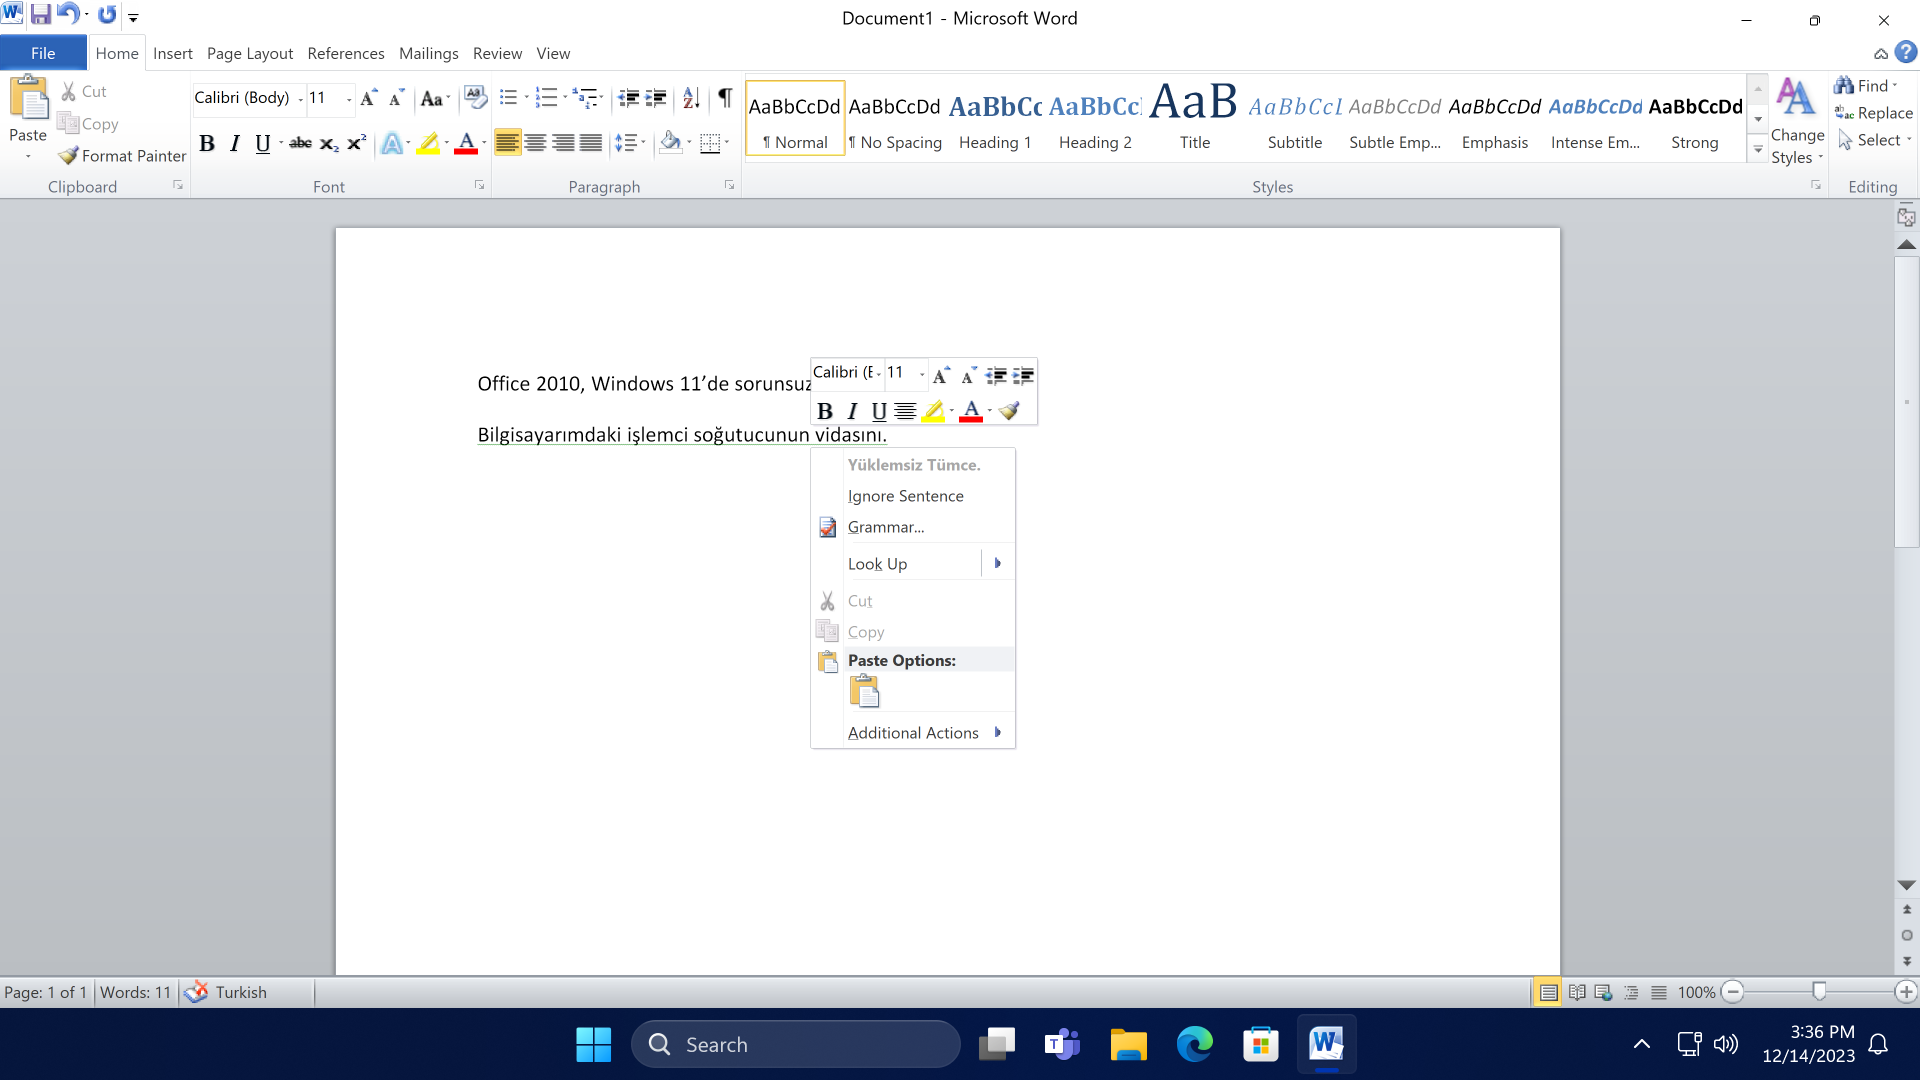This screenshot has width=1920, height=1080.
Task: Click the Bullets list icon
Action: pyautogui.click(x=508, y=98)
